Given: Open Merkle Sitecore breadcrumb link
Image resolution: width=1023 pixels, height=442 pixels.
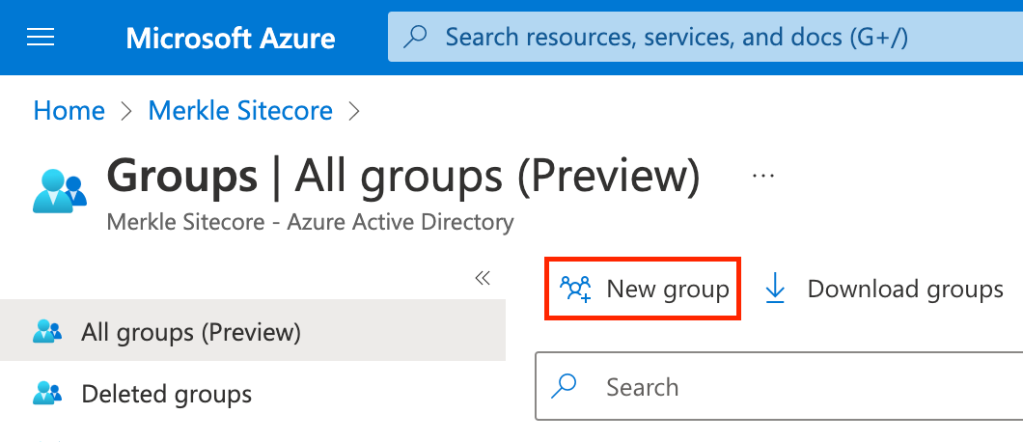Looking at the screenshot, I should click(241, 111).
